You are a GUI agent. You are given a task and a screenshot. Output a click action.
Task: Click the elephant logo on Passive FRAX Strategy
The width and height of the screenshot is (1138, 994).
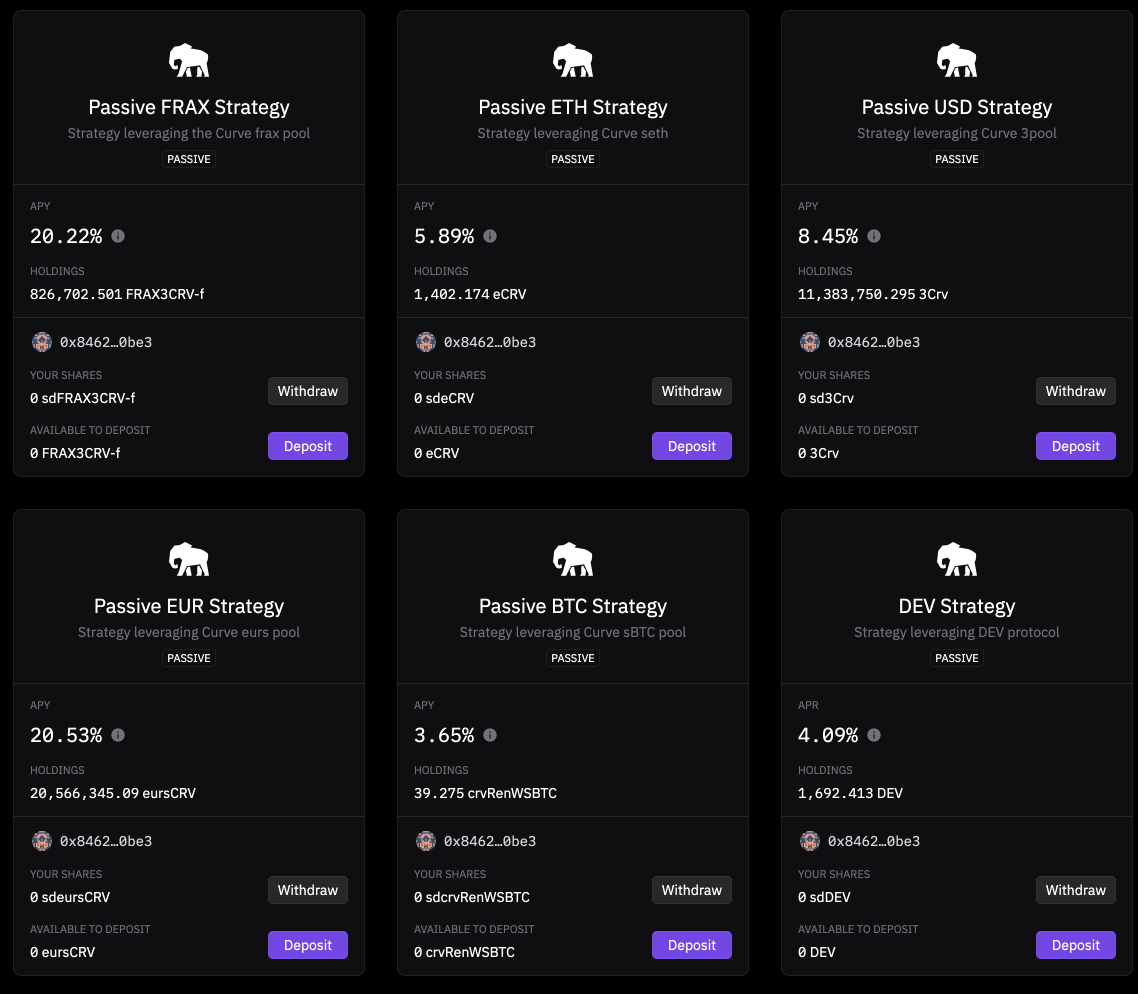point(189,61)
